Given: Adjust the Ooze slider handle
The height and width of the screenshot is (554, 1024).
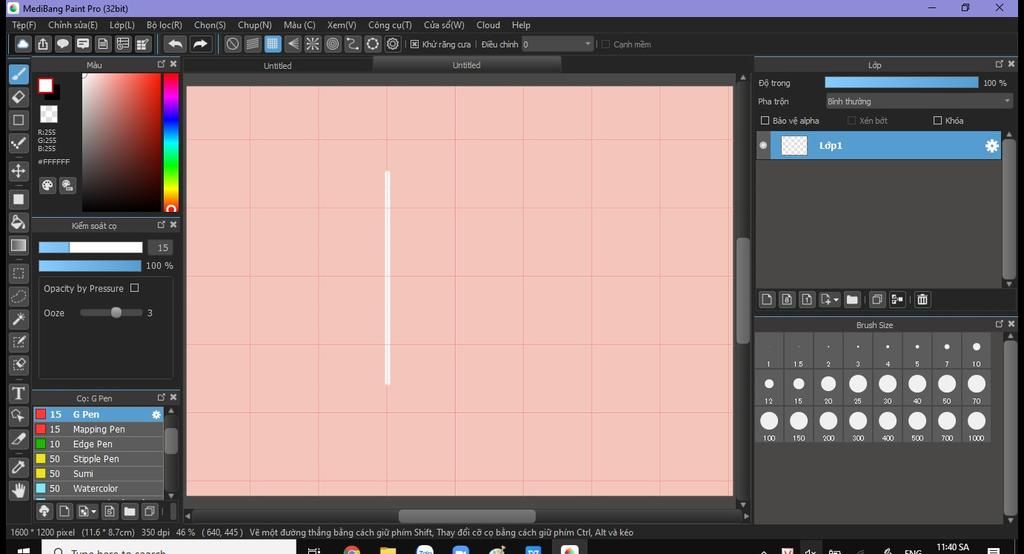Looking at the screenshot, I should pyautogui.click(x=116, y=313).
